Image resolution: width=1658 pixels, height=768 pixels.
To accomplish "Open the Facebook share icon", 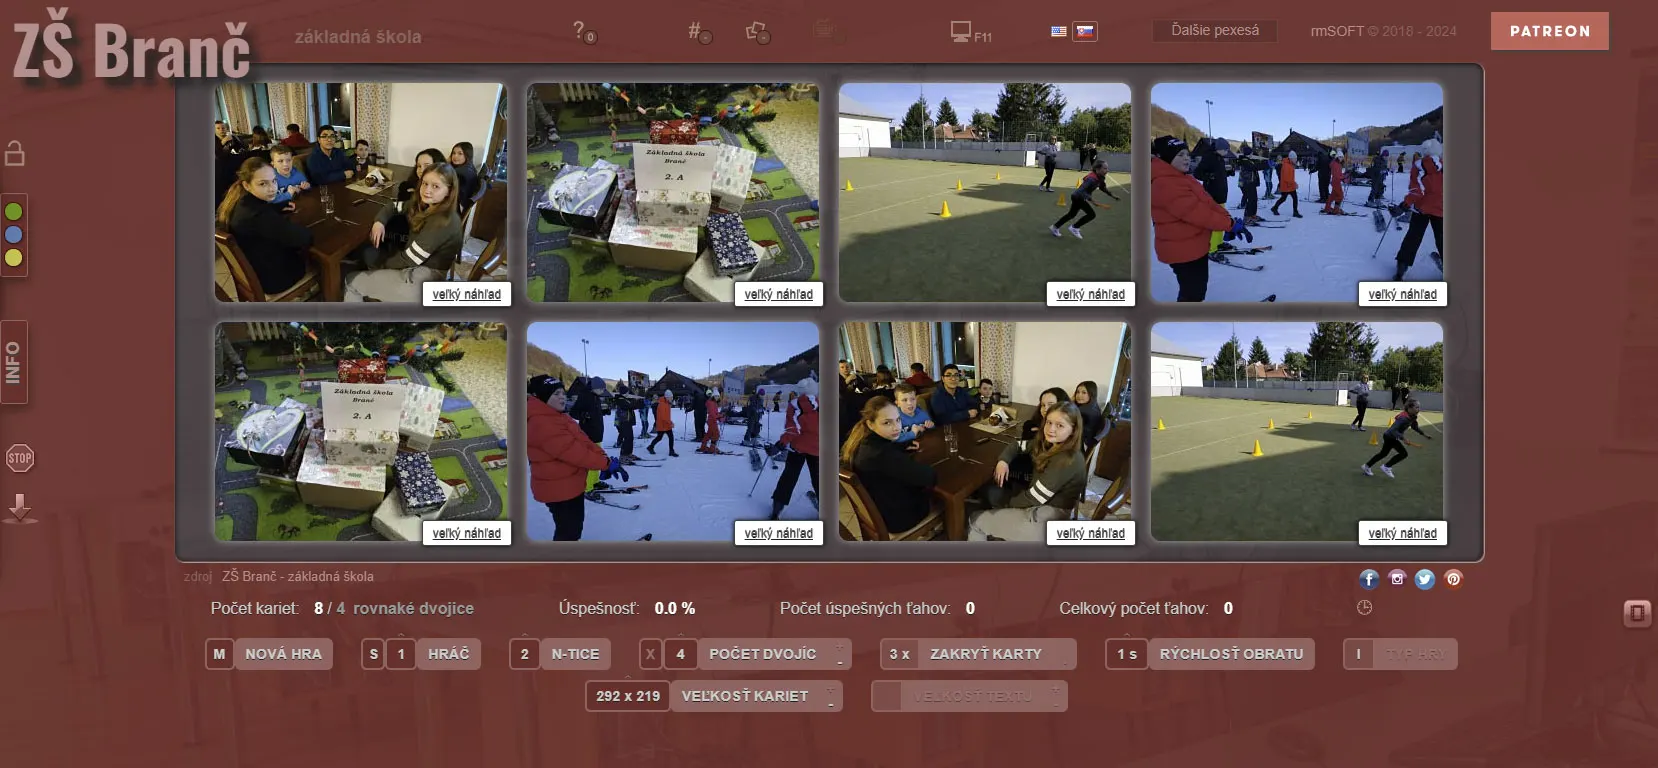I will [x=1369, y=579].
